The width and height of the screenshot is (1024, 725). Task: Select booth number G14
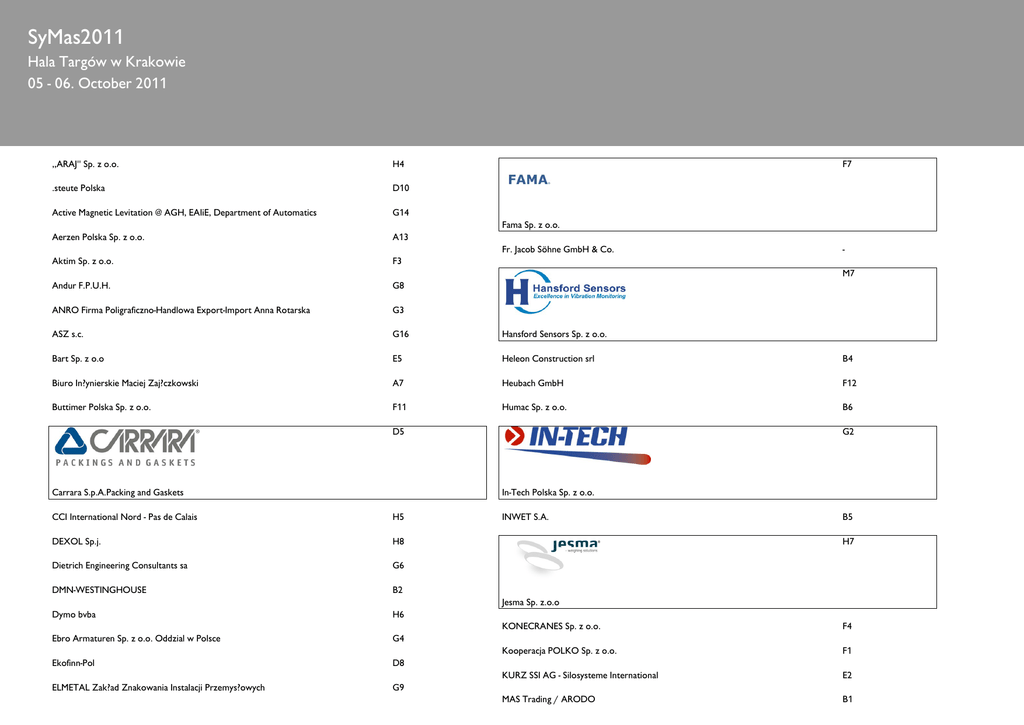pyautogui.click(x=400, y=212)
